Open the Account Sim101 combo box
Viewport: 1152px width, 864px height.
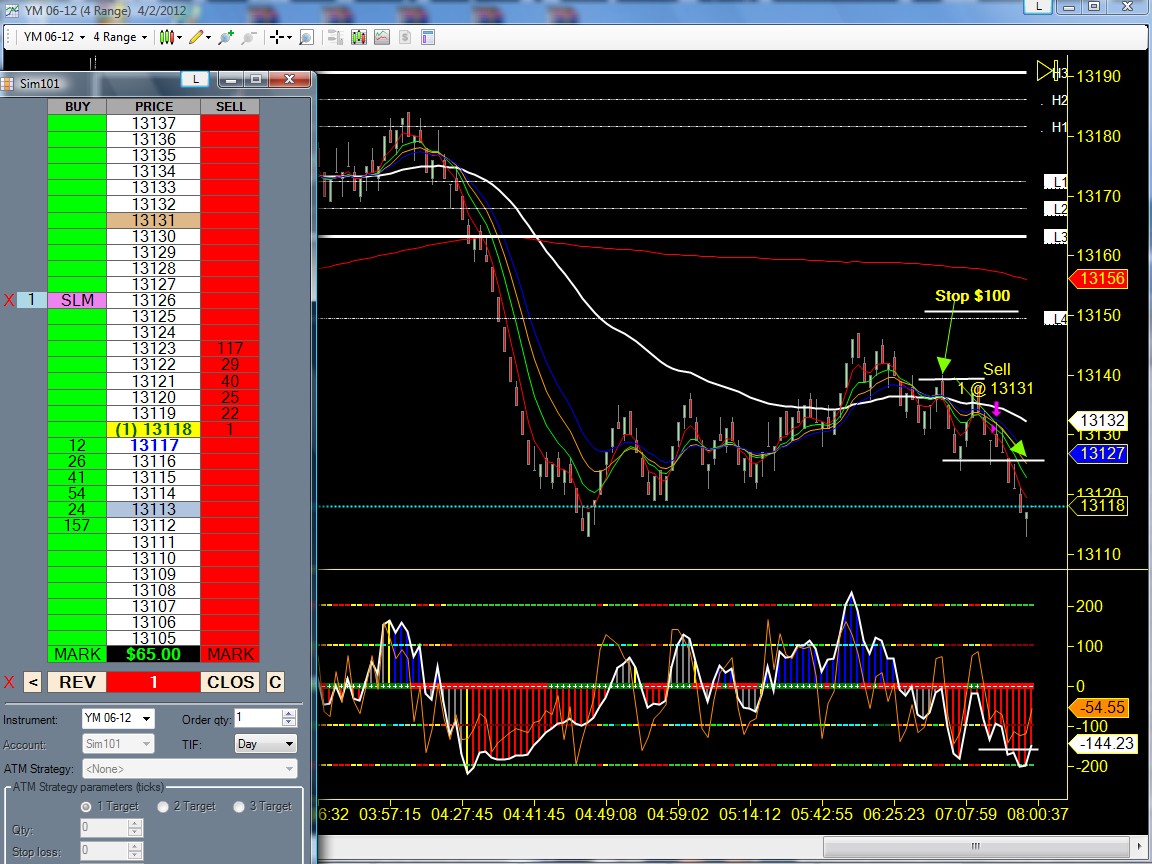point(118,744)
